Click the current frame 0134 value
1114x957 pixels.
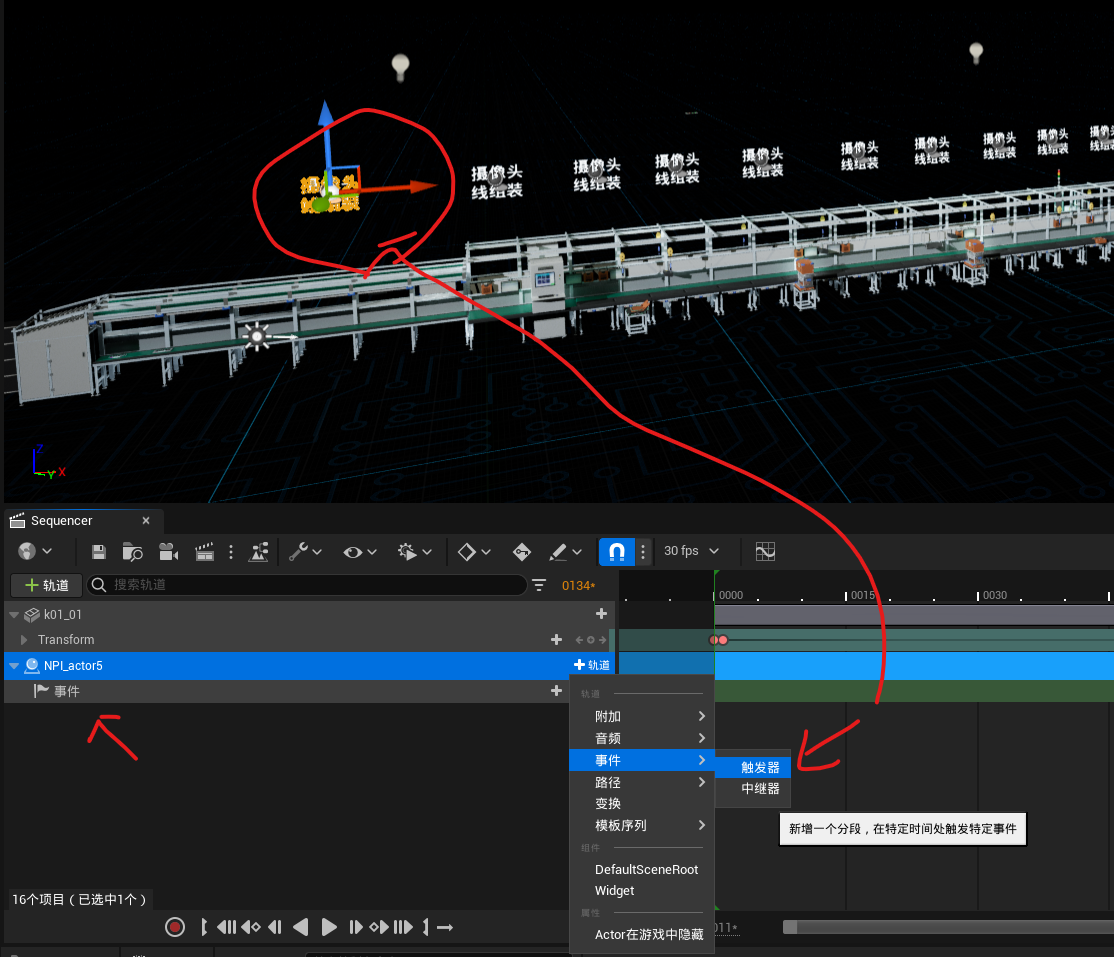click(x=578, y=585)
